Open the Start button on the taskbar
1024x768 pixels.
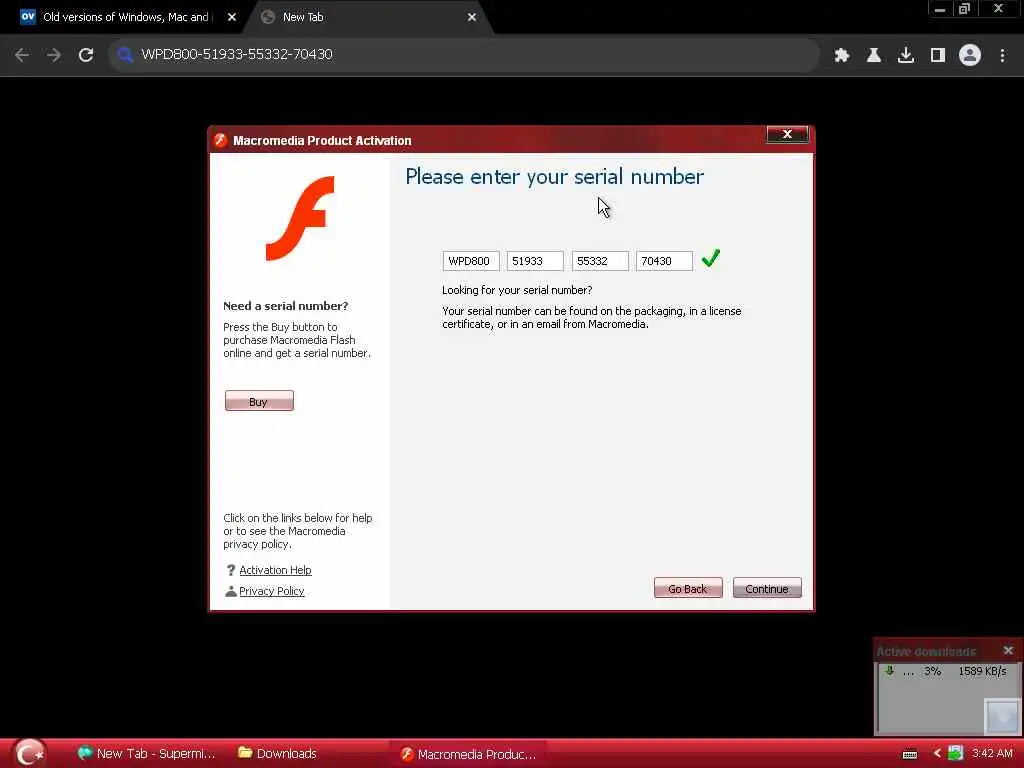29,754
